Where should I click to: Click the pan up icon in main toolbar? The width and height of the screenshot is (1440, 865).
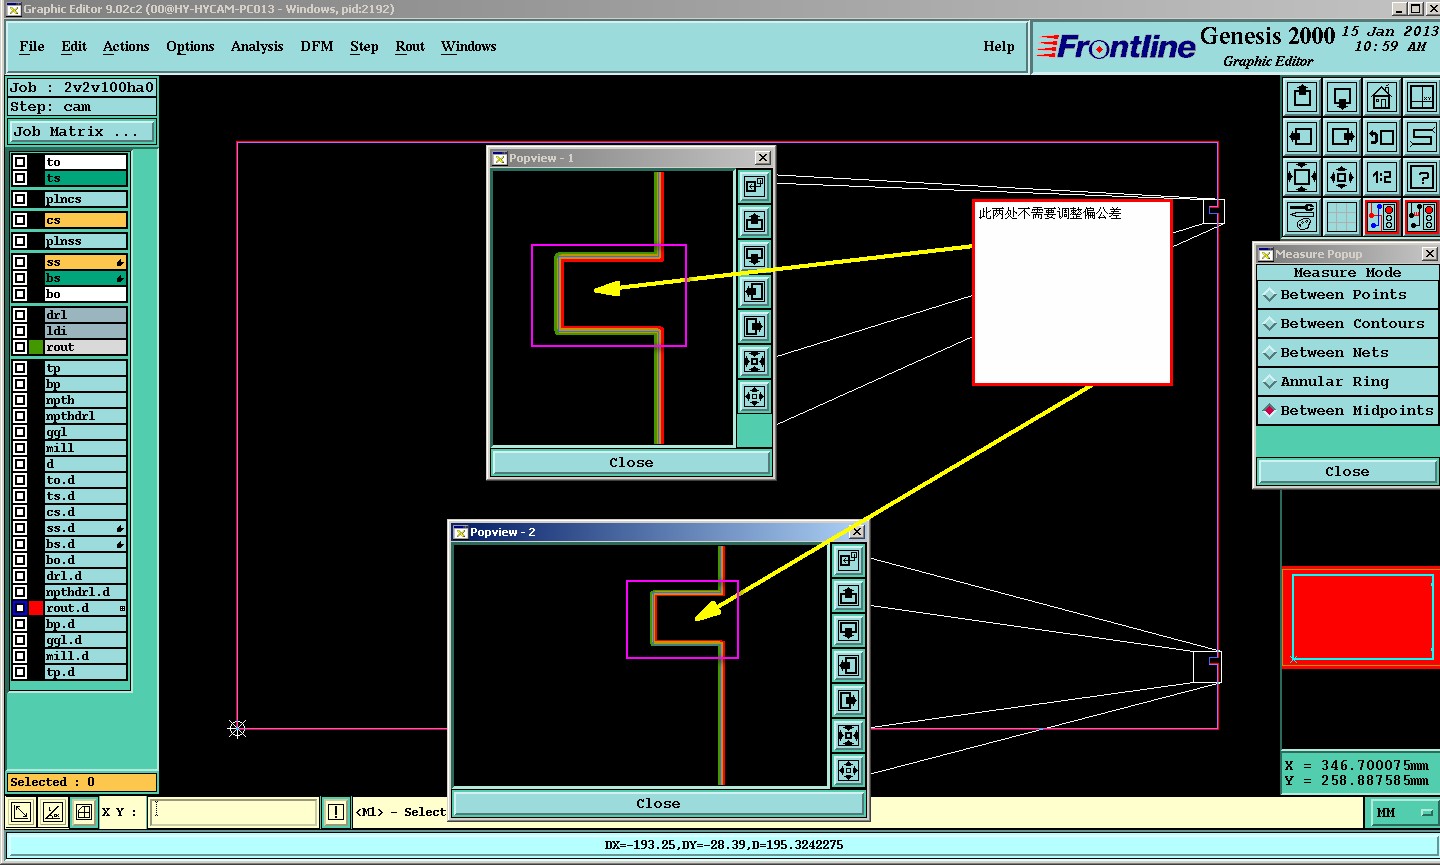coord(1302,97)
